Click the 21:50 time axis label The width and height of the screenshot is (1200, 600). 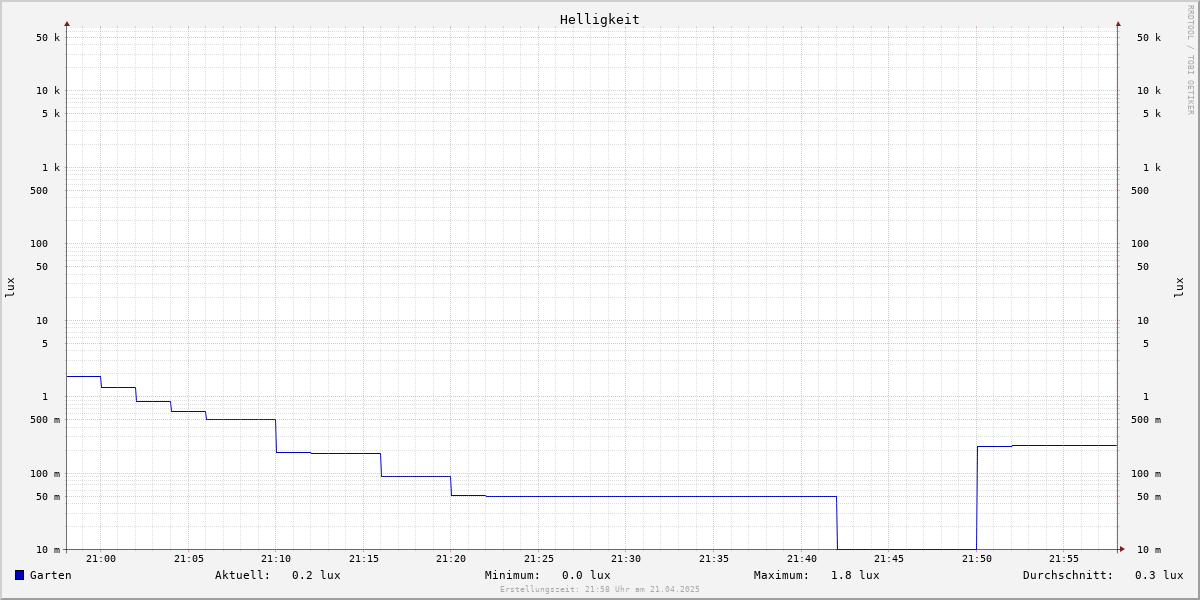pos(977,559)
